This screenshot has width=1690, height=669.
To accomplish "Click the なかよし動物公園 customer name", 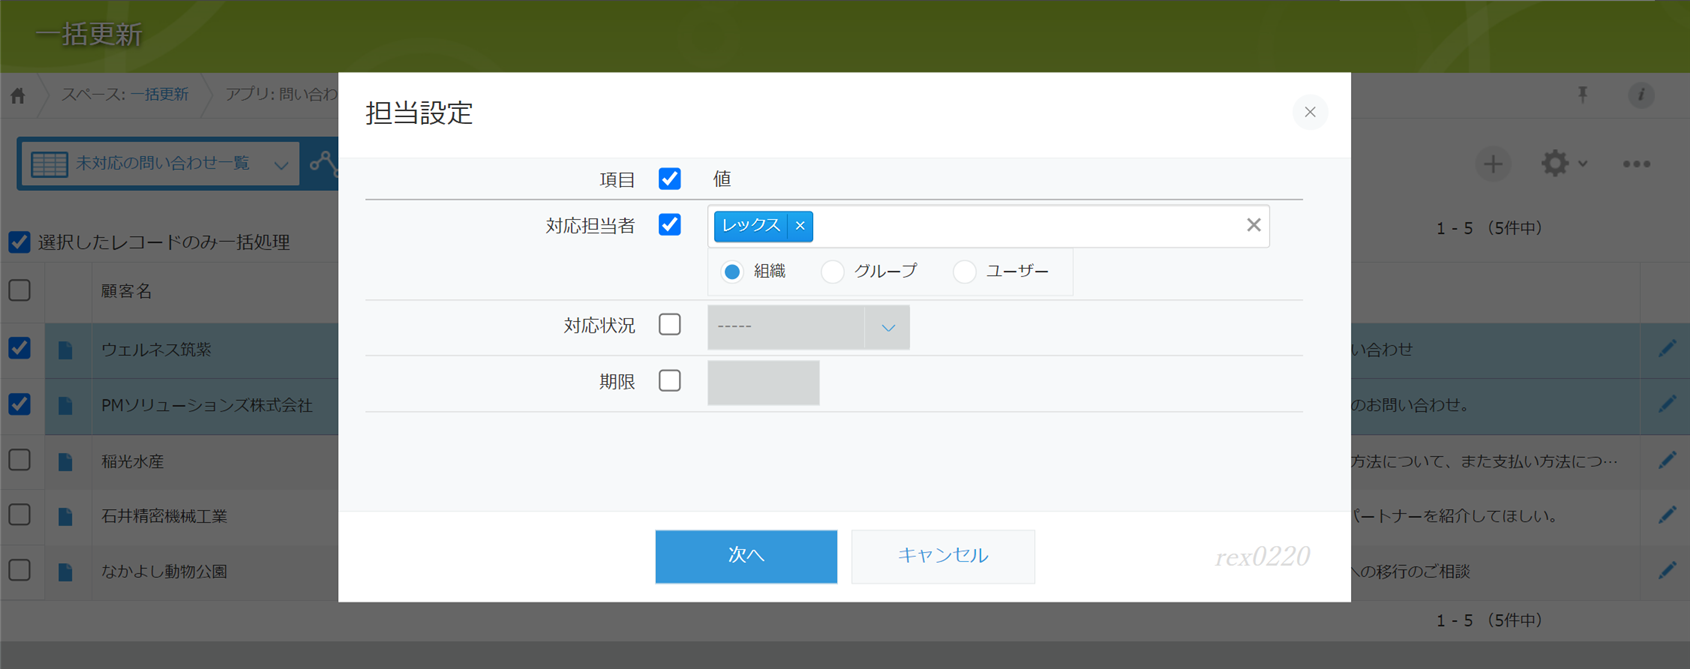I will [164, 572].
